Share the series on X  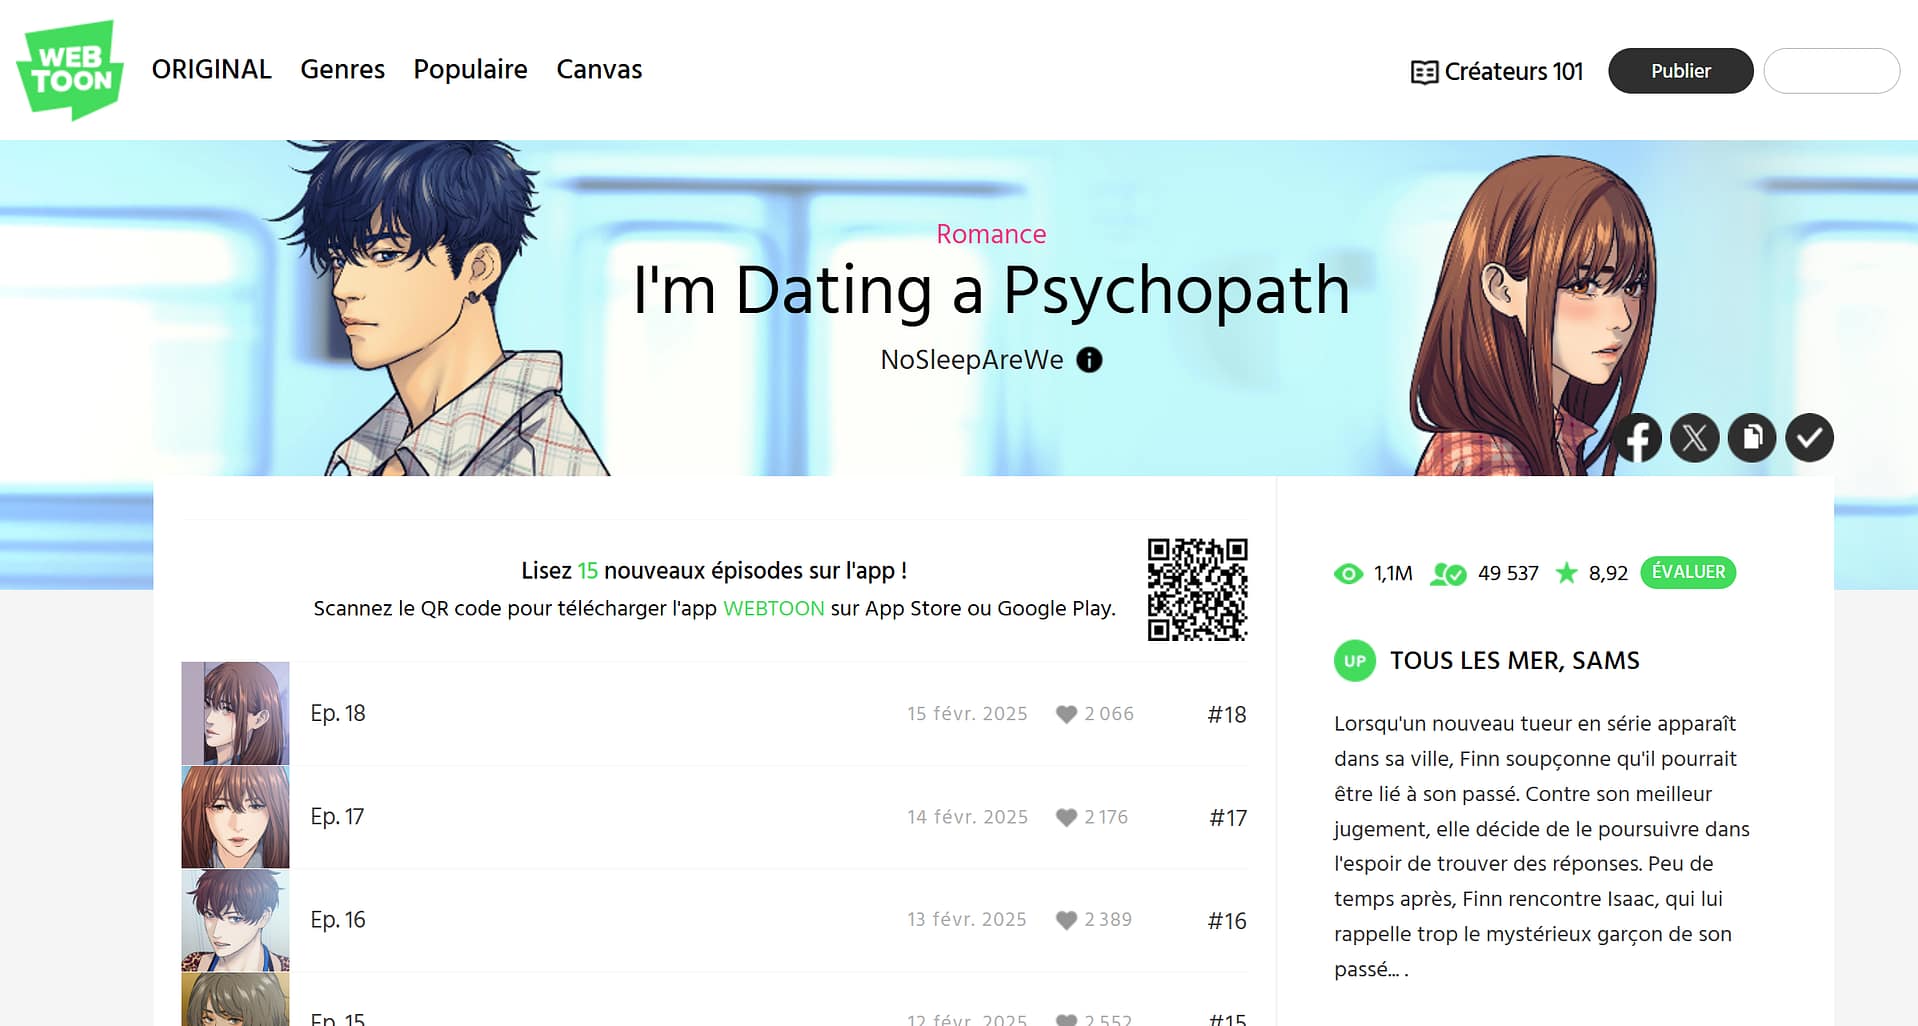coord(1694,438)
